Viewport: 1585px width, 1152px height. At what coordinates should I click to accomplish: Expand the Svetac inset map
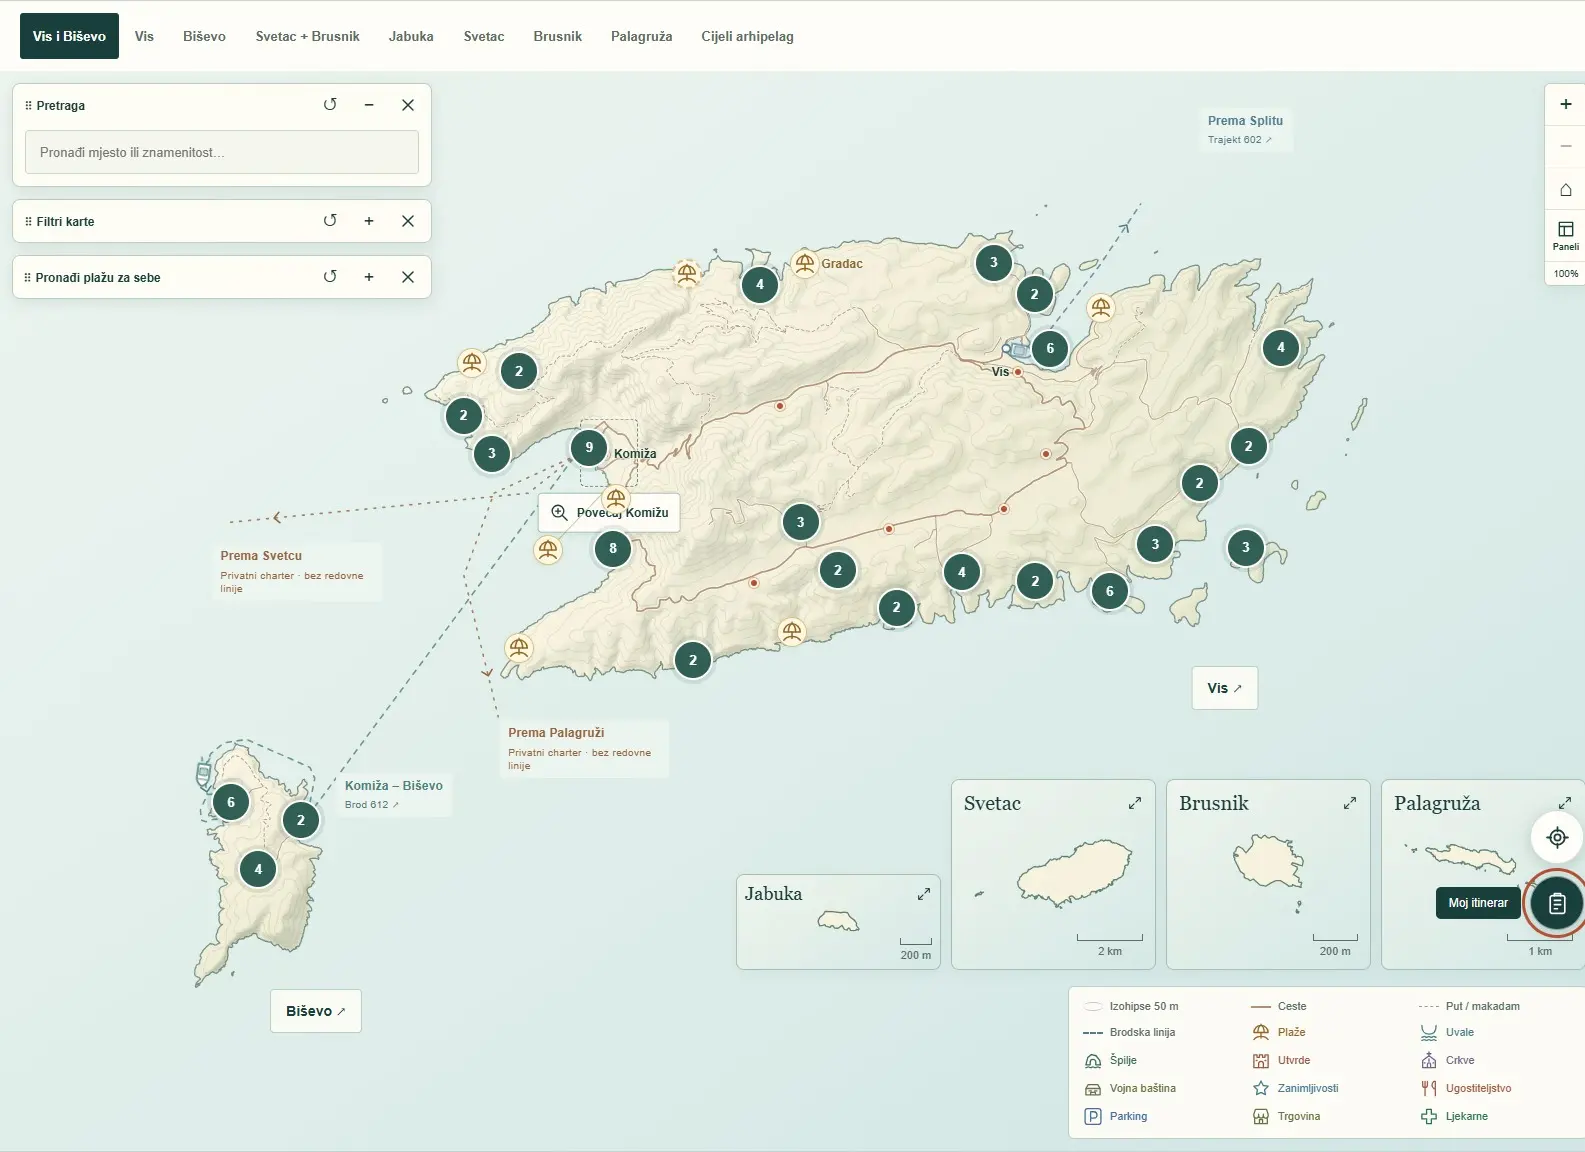point(1135,803)
